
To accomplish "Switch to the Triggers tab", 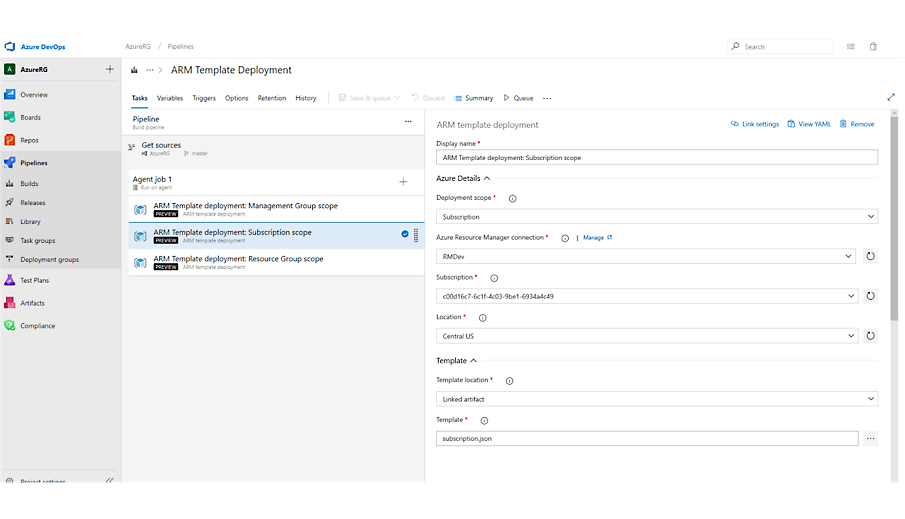I will point(204,98).
